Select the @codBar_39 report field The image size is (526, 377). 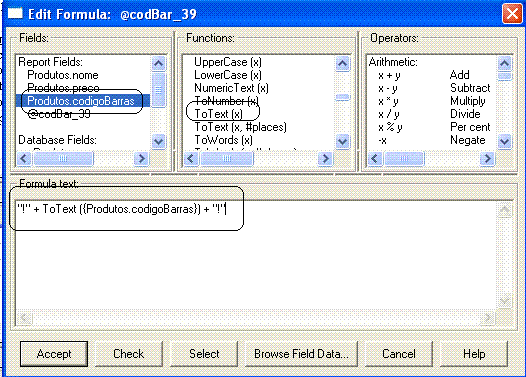tap(59, 114)
